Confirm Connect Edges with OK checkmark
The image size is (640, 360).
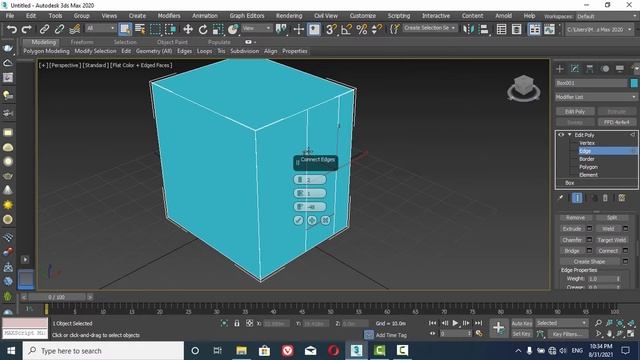pos(298,220)
